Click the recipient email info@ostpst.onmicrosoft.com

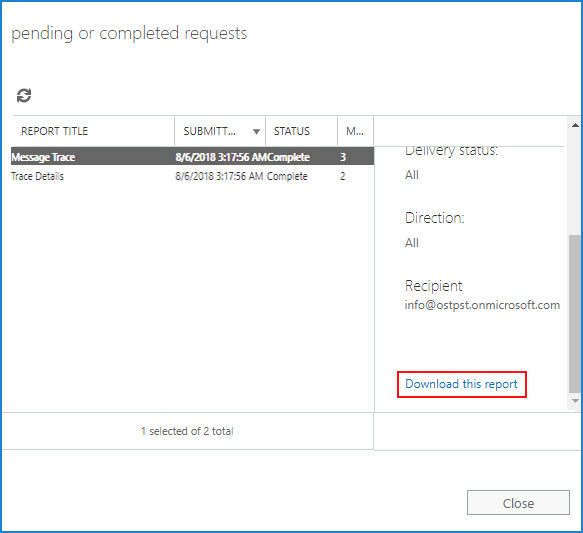[482, 305]
